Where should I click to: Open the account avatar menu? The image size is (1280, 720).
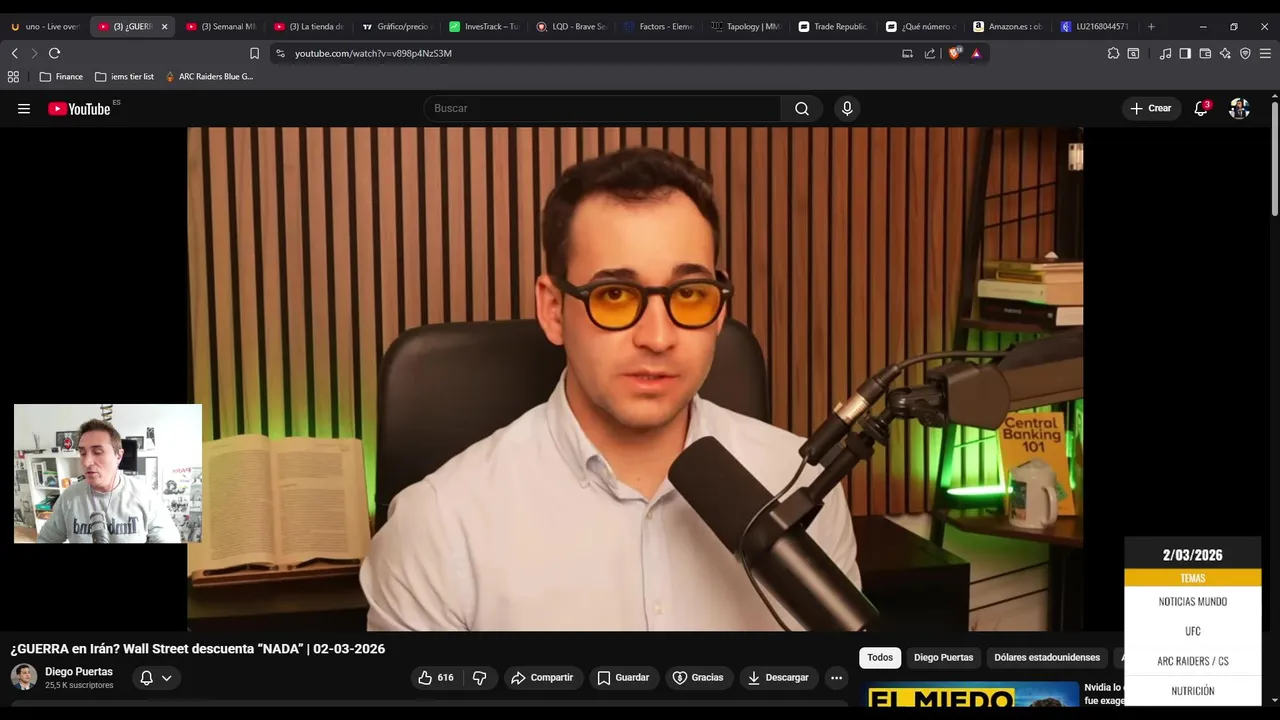1239,108
